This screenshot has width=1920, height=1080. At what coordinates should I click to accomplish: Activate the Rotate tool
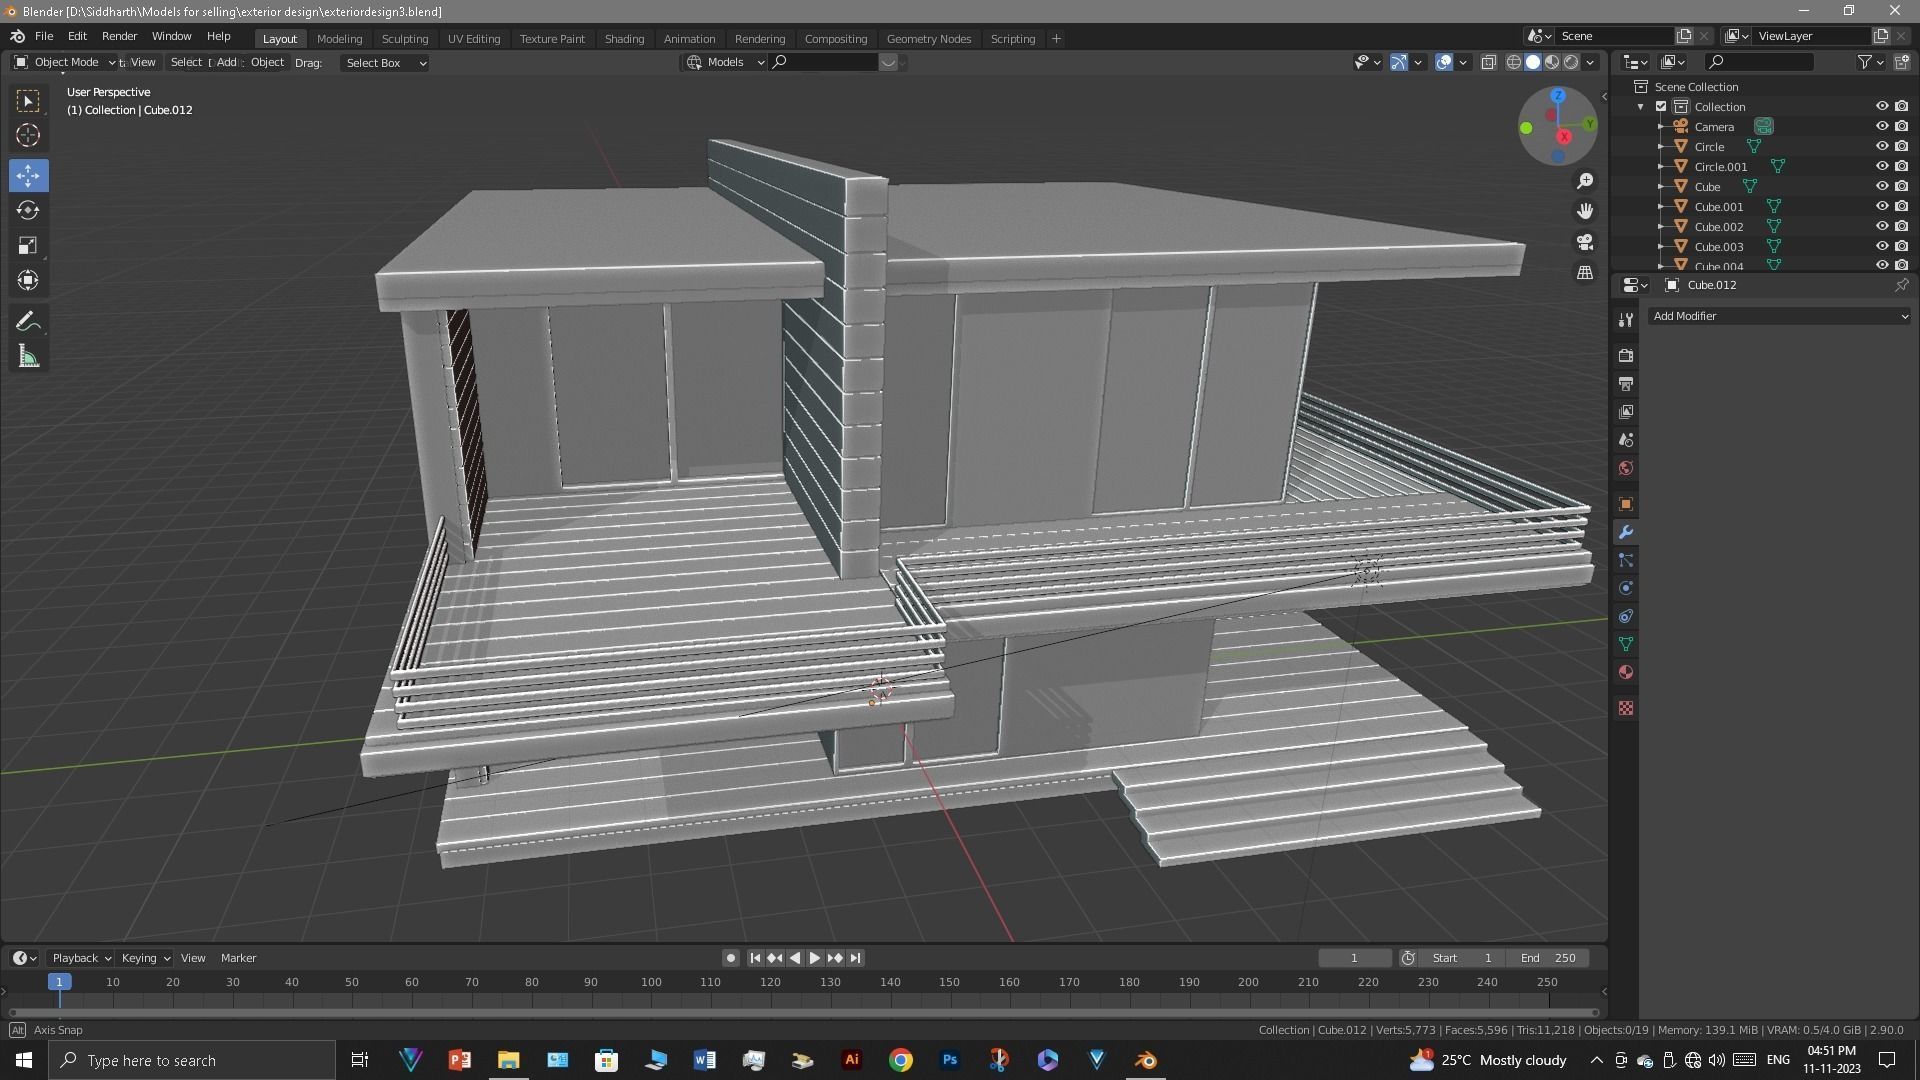coord(28,210)
